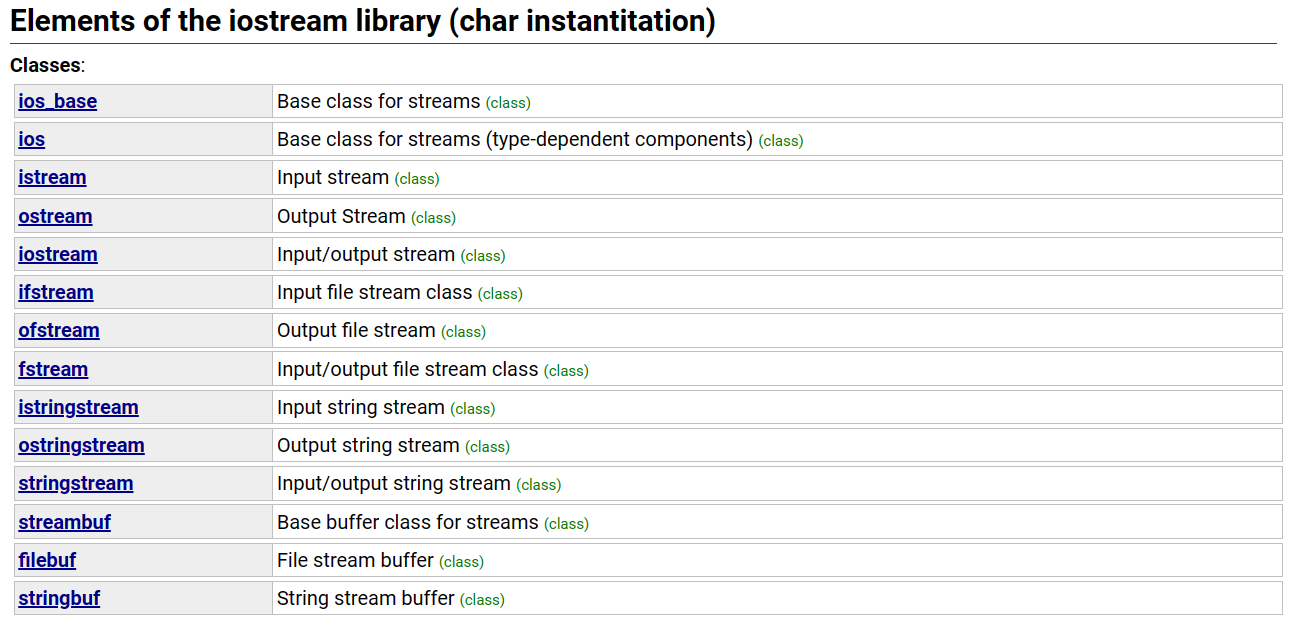Viewport: 1302px width, 626px height.
Task: Select the streambuf link
Action: (x=64, y=521)
